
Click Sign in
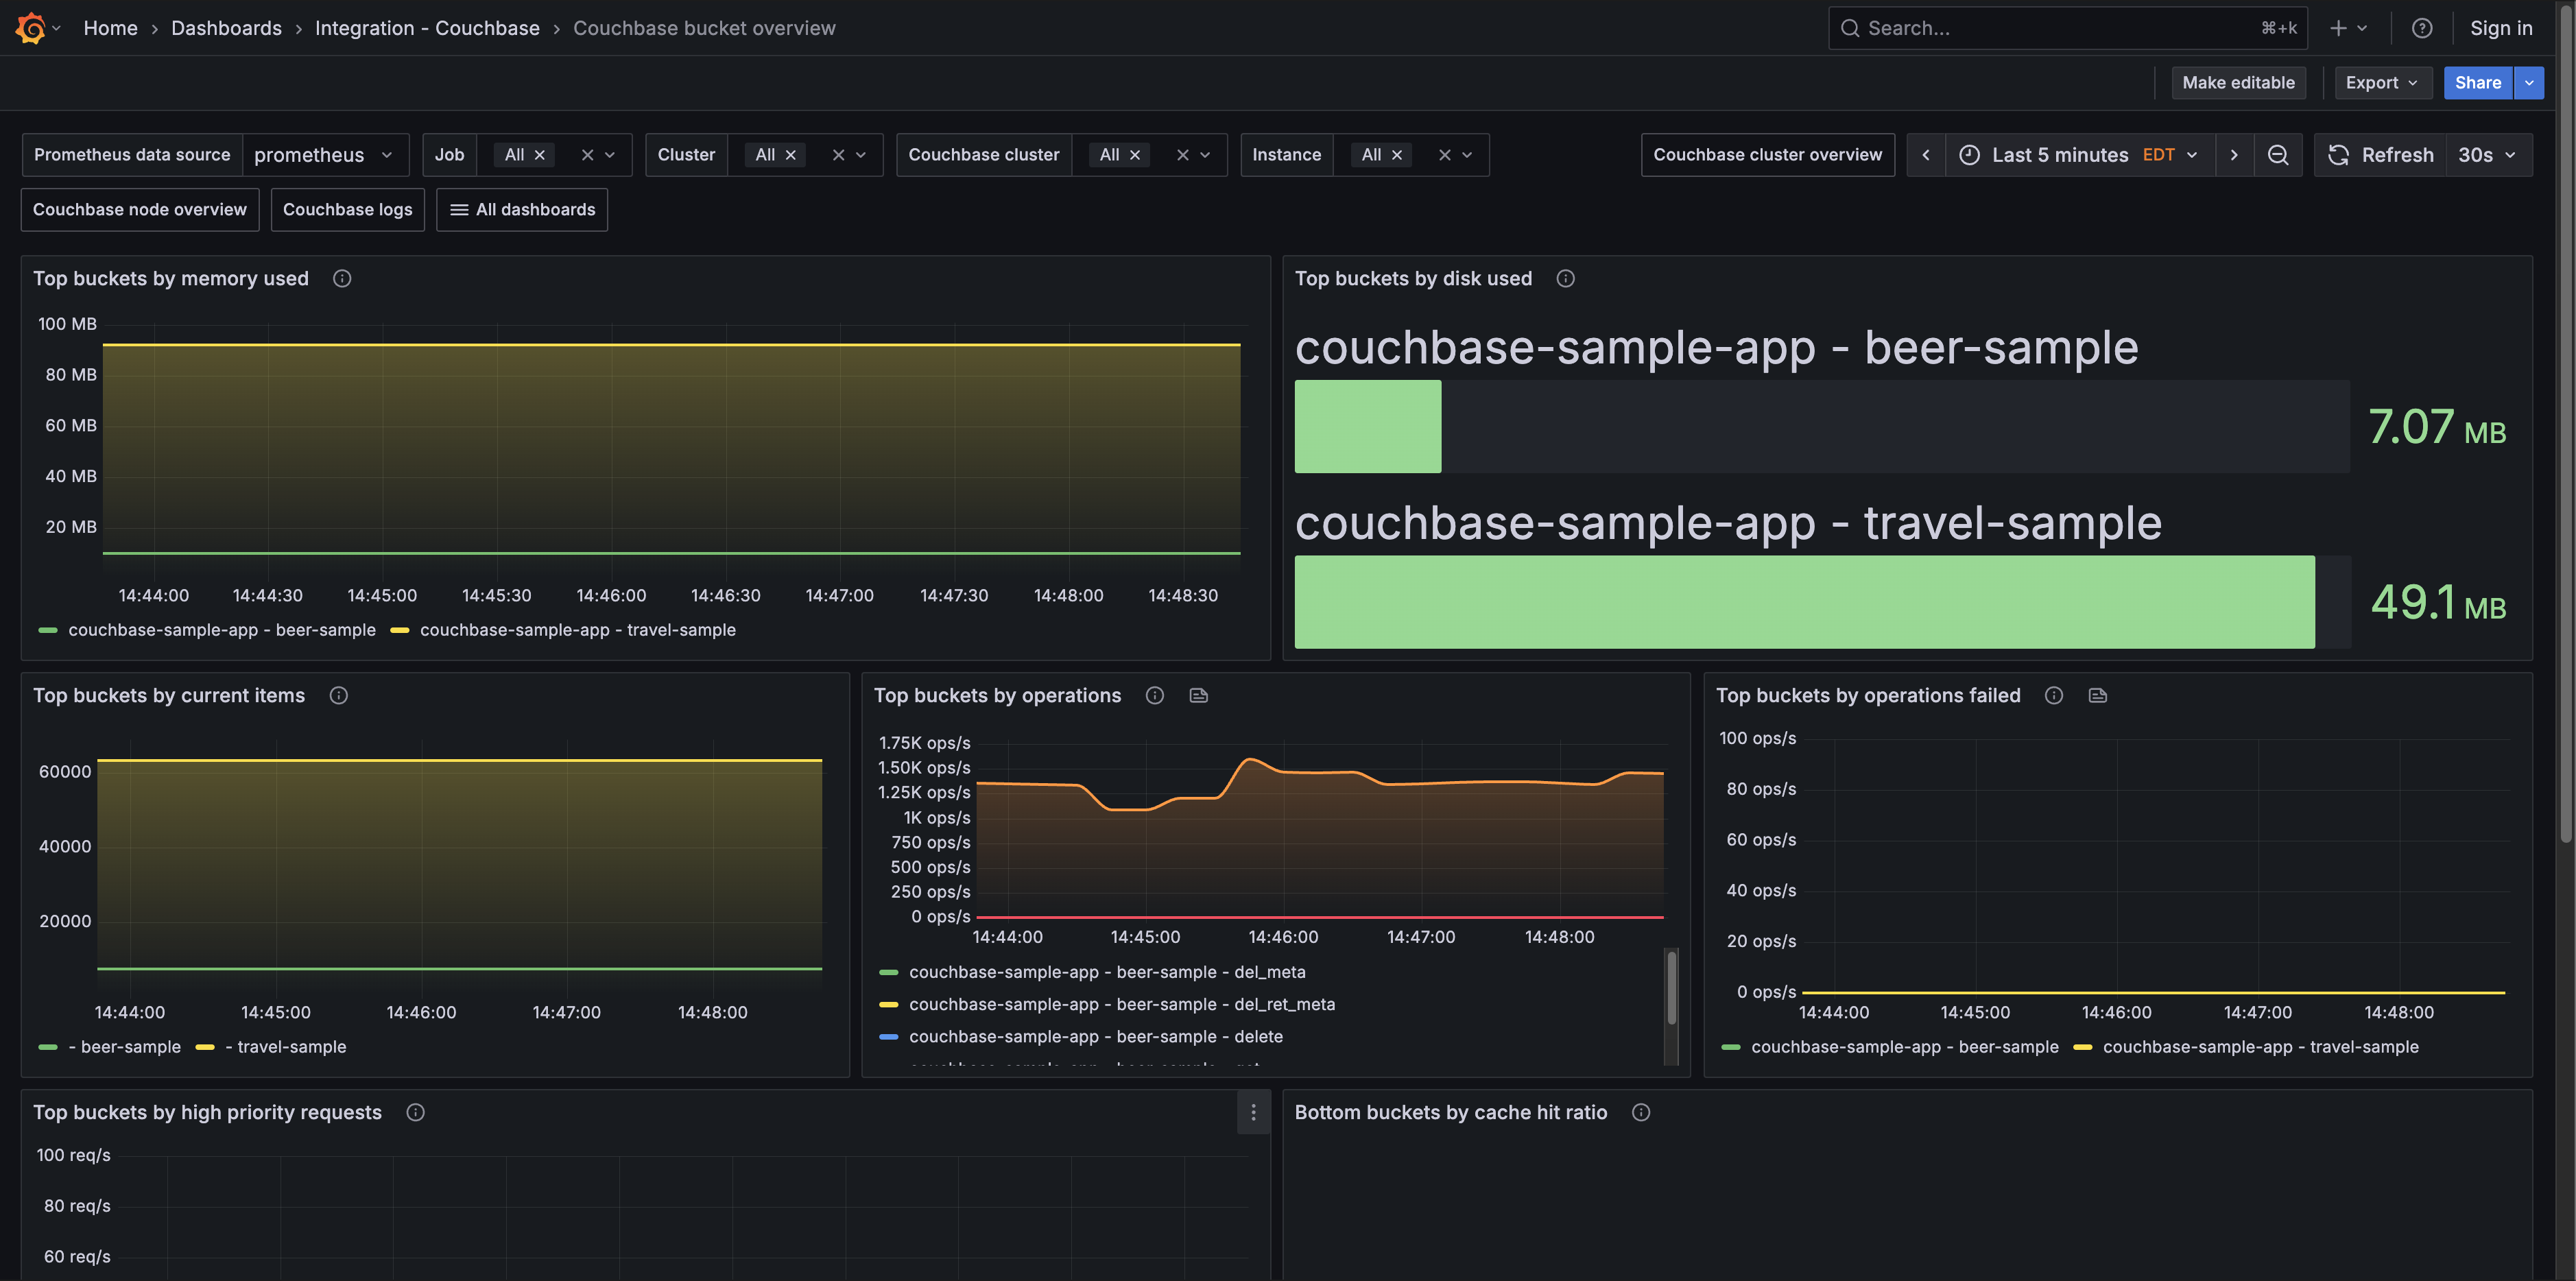point(2501,28)
